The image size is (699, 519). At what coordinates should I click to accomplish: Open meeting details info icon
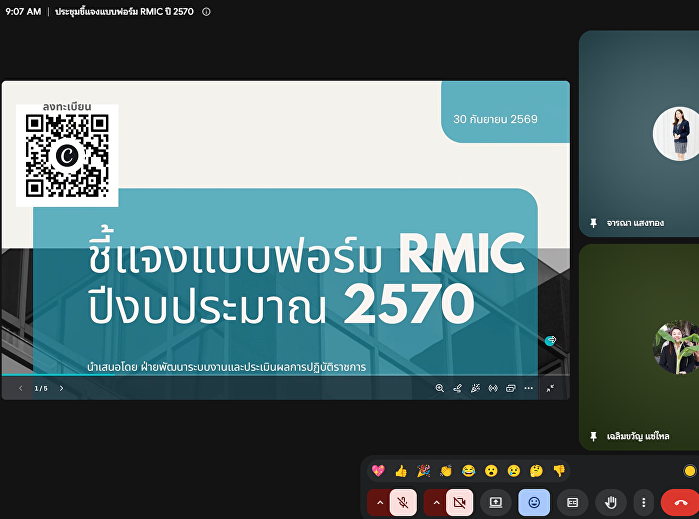tap(206, 12)
